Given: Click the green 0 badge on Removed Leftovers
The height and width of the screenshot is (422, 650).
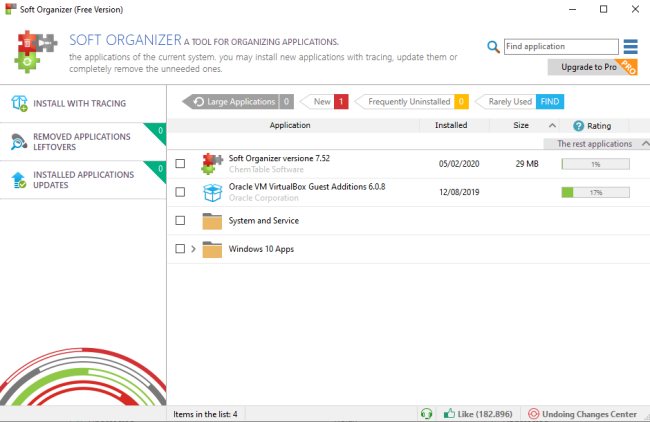Looking at the screenshot, I should 159,131.
